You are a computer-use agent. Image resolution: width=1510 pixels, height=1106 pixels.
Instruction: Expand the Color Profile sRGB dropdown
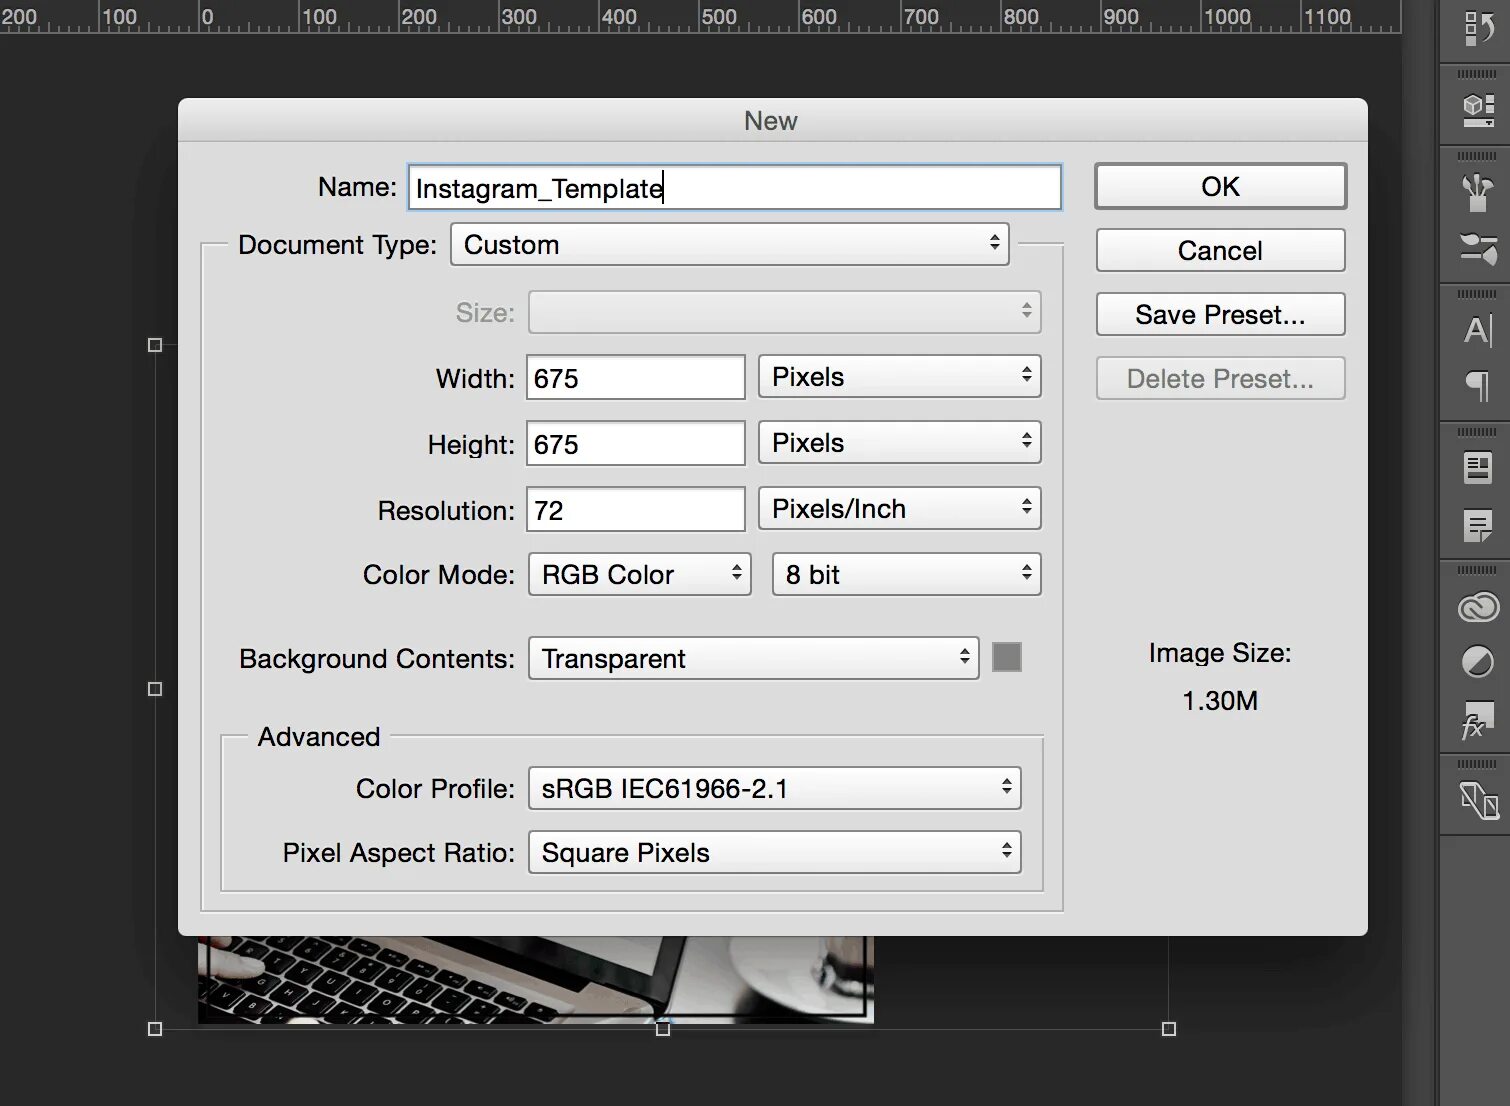click(774, 788)
